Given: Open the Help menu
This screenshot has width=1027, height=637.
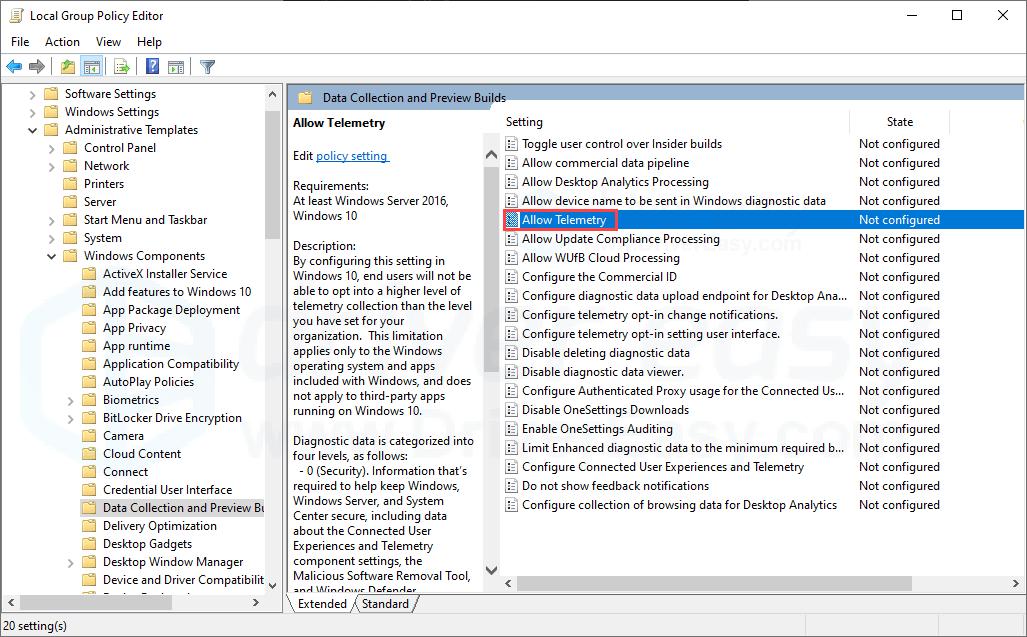Looking at the screenshot, I should click(149, 42).
